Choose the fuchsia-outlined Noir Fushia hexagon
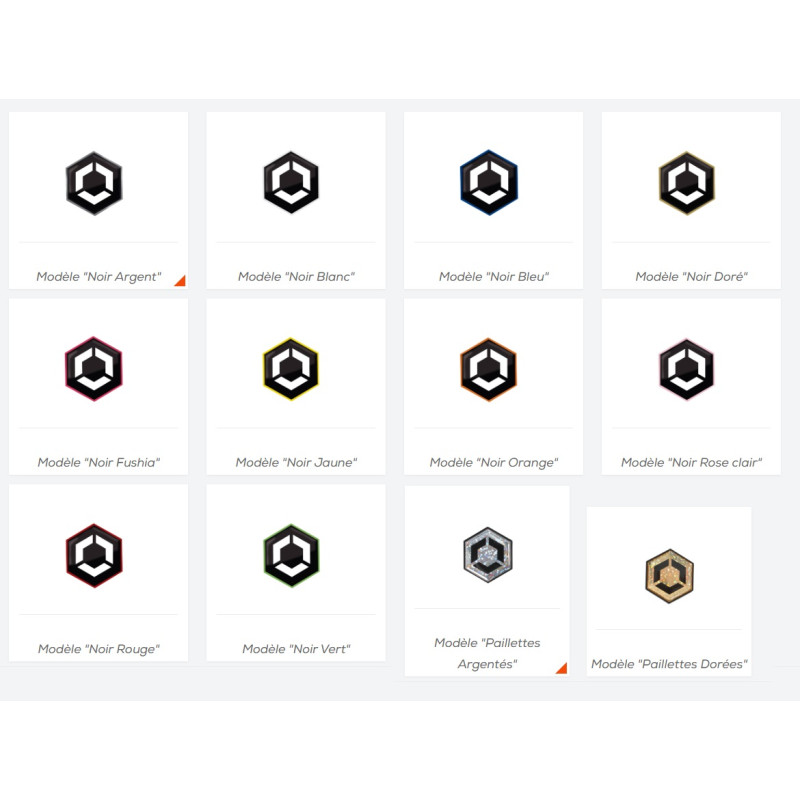This screenshot has height=800, width=800. coord(94,369)
